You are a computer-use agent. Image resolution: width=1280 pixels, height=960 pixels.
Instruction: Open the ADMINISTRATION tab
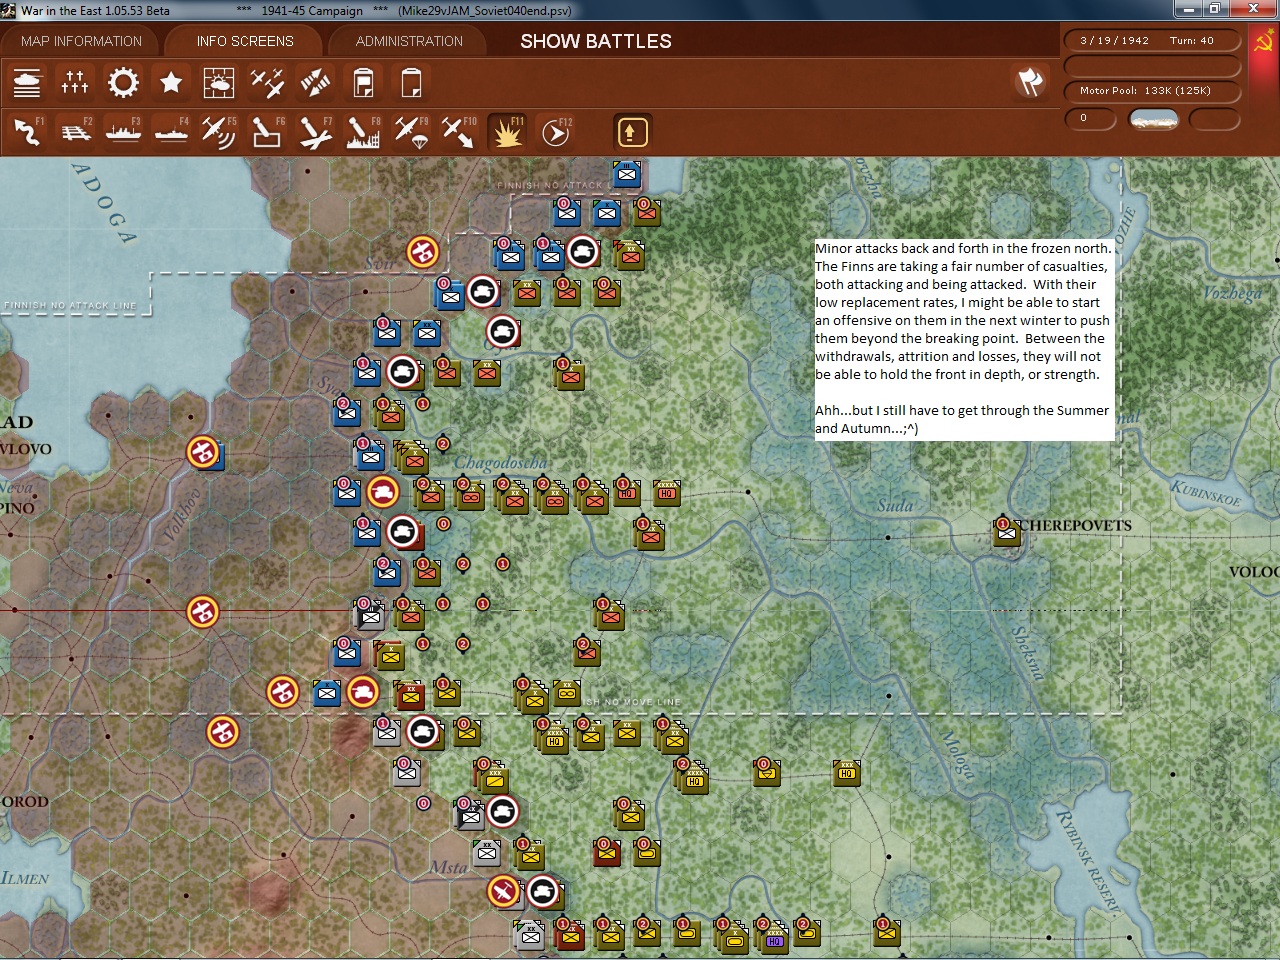(409, 41)
